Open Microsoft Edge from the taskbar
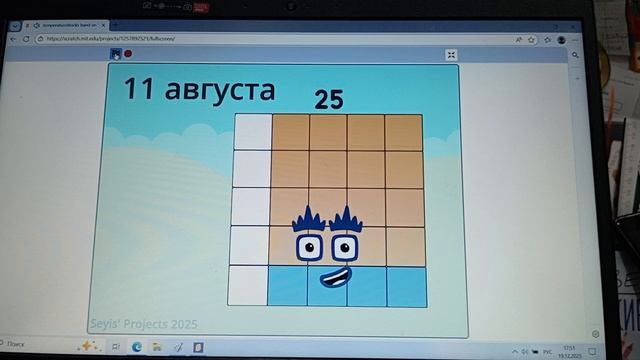Viewport: 640px width, 360px height. pyautogui.click(x=136, y=347)
